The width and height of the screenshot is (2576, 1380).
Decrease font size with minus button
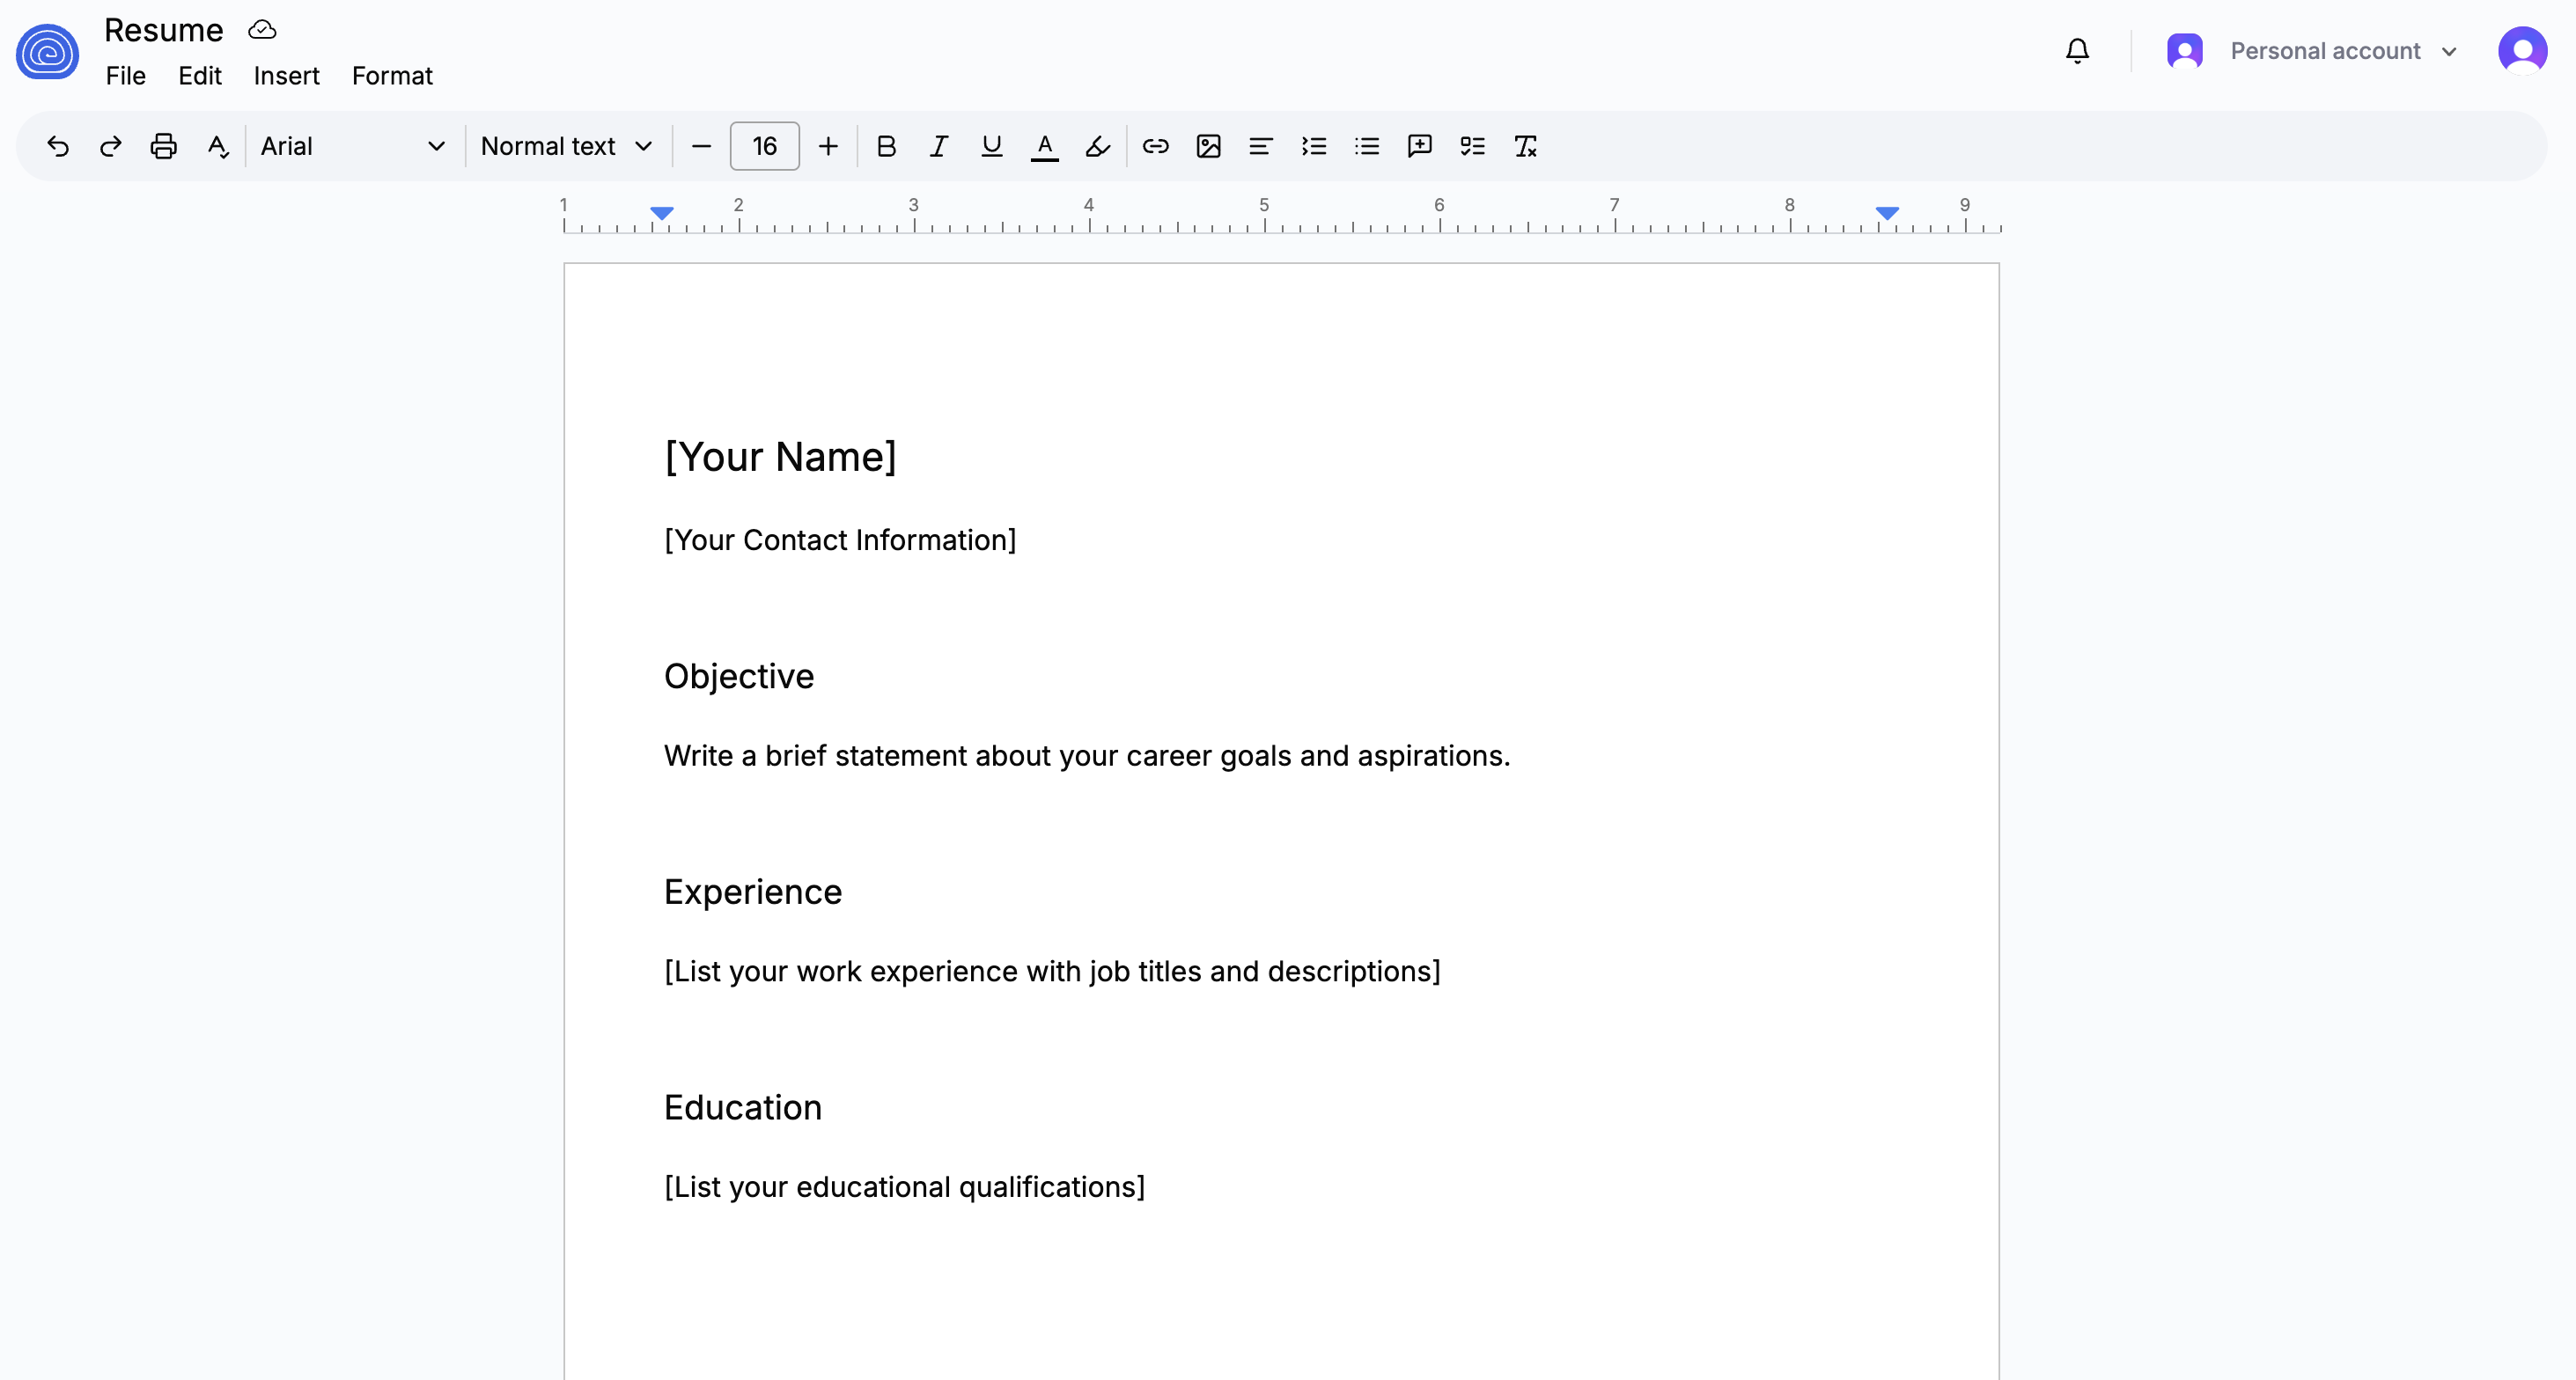(x=701, y=147)
